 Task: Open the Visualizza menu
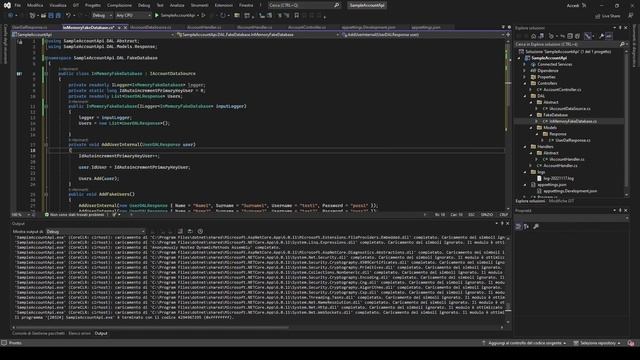[x=58, y=5]
